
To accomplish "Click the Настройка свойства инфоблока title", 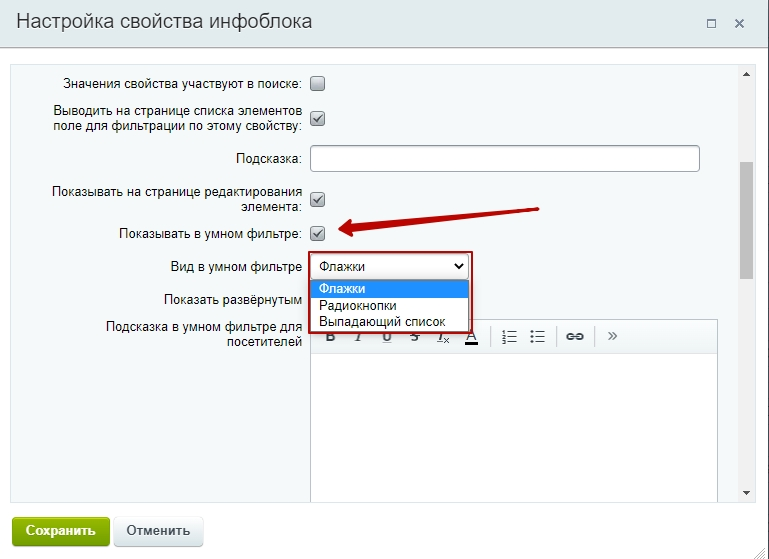I will coord(164,22).
